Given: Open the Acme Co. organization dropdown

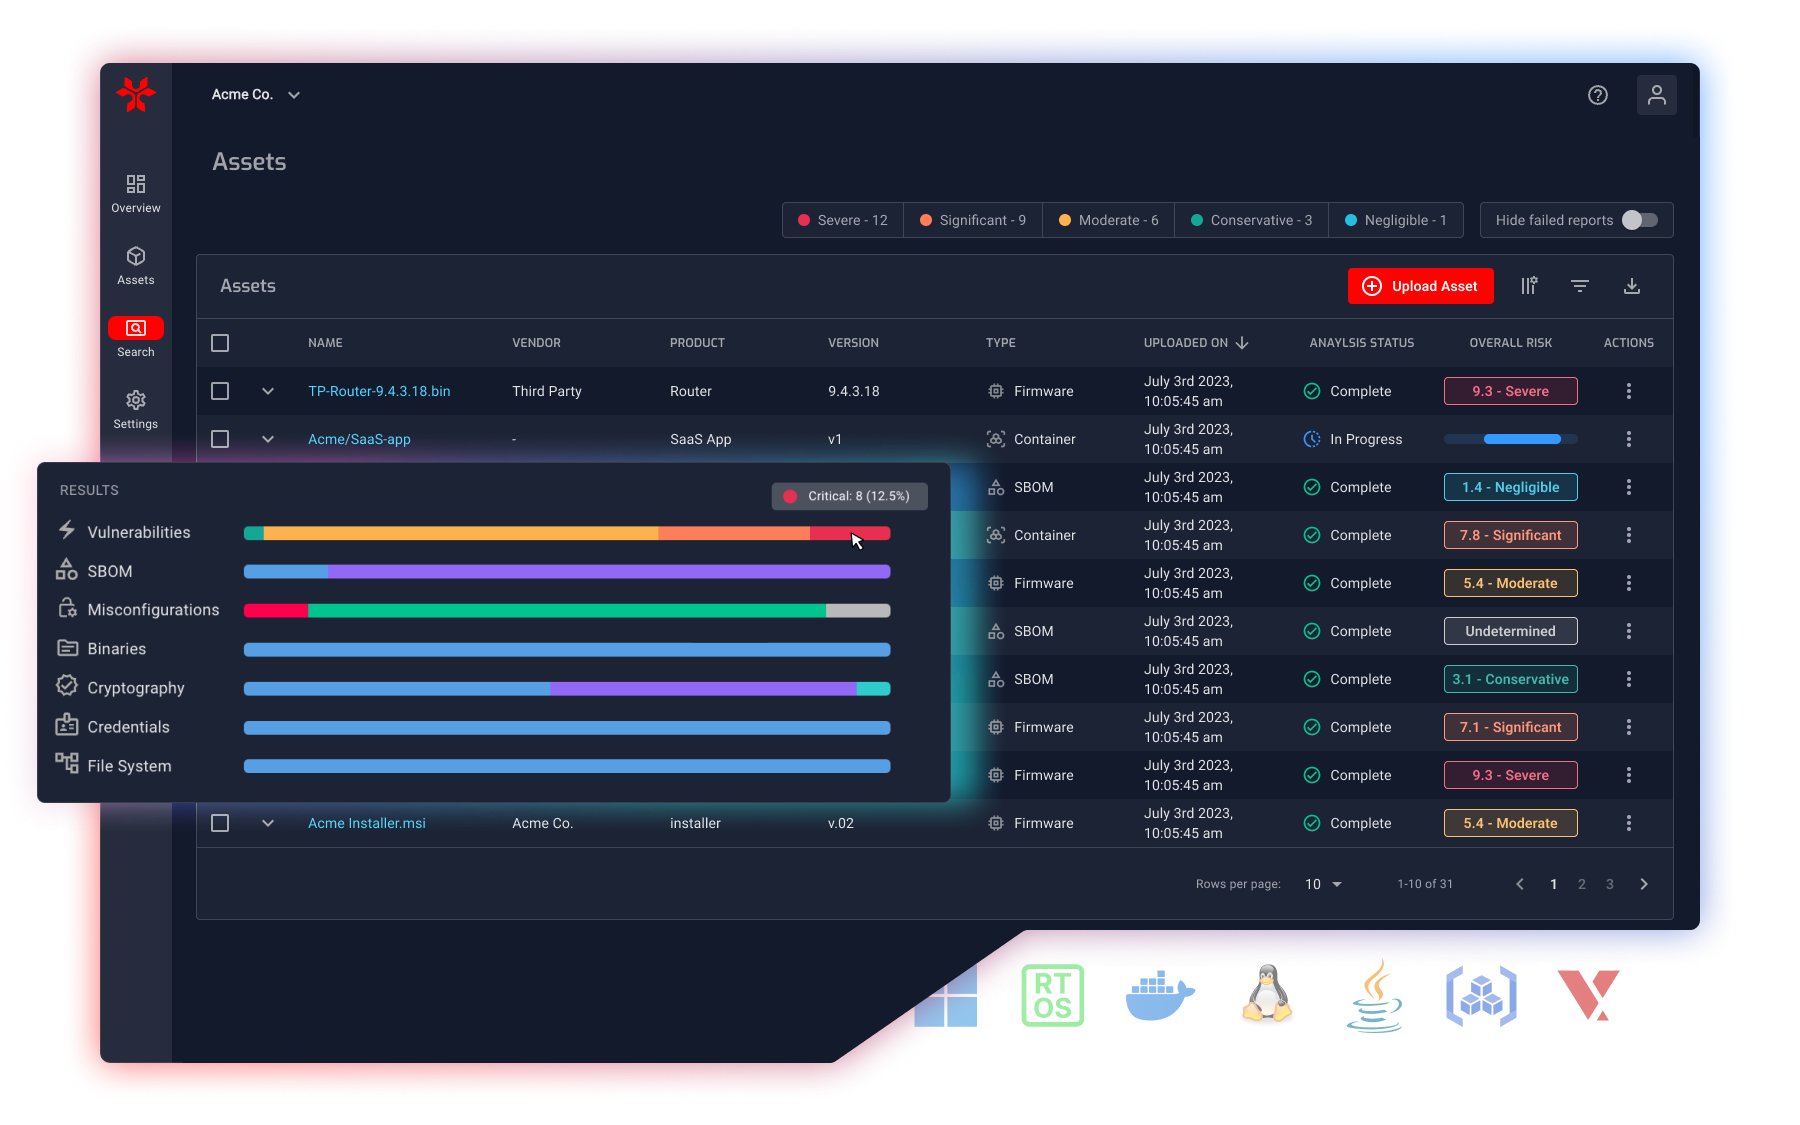Looking at the screenshot, I should coord(256,95).
